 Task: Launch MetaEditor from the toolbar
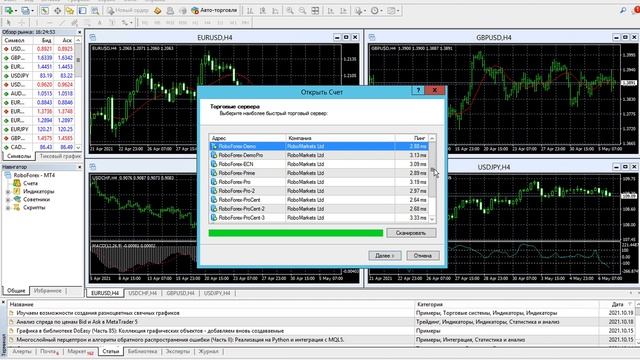pyautogui.click(x=158, y=11)
